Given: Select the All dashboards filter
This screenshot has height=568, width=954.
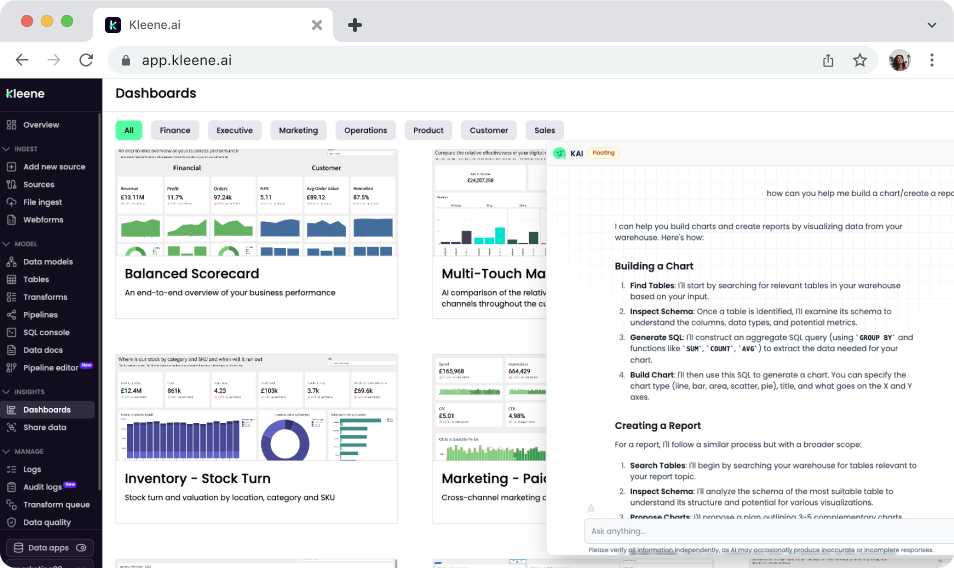Looking at the screenshot, I should coord(129,130).
